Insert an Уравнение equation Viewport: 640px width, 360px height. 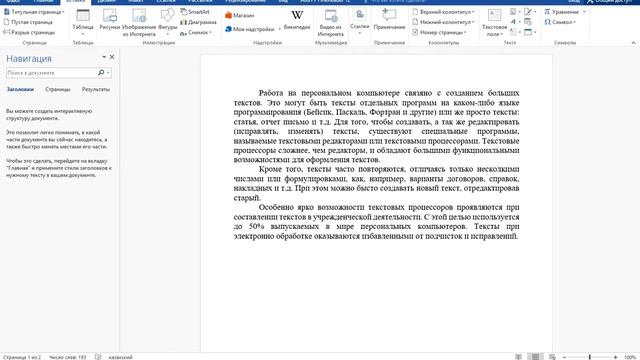(564, 12)
